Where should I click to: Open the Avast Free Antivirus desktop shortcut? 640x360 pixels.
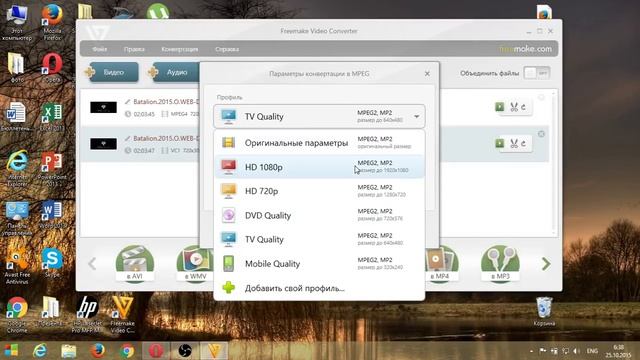tap(17, 266)
